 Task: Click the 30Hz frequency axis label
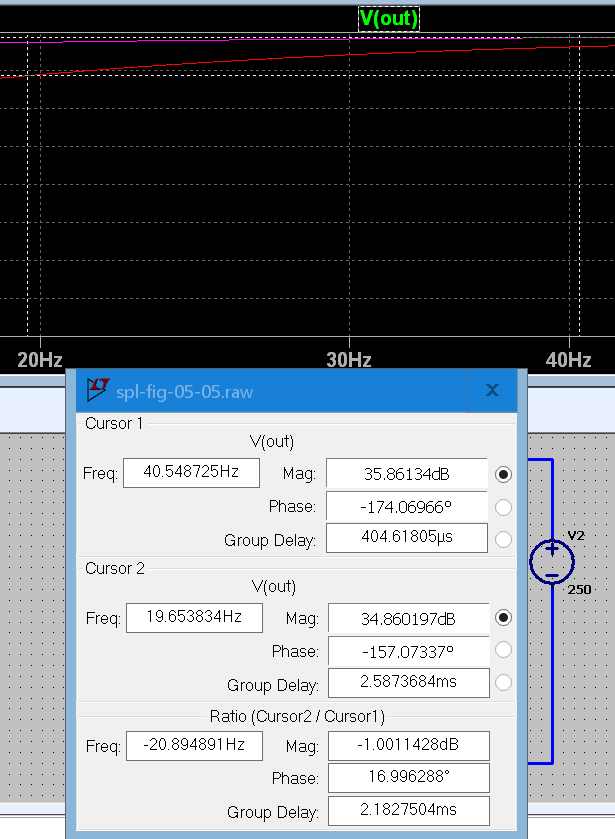point(348,360)
